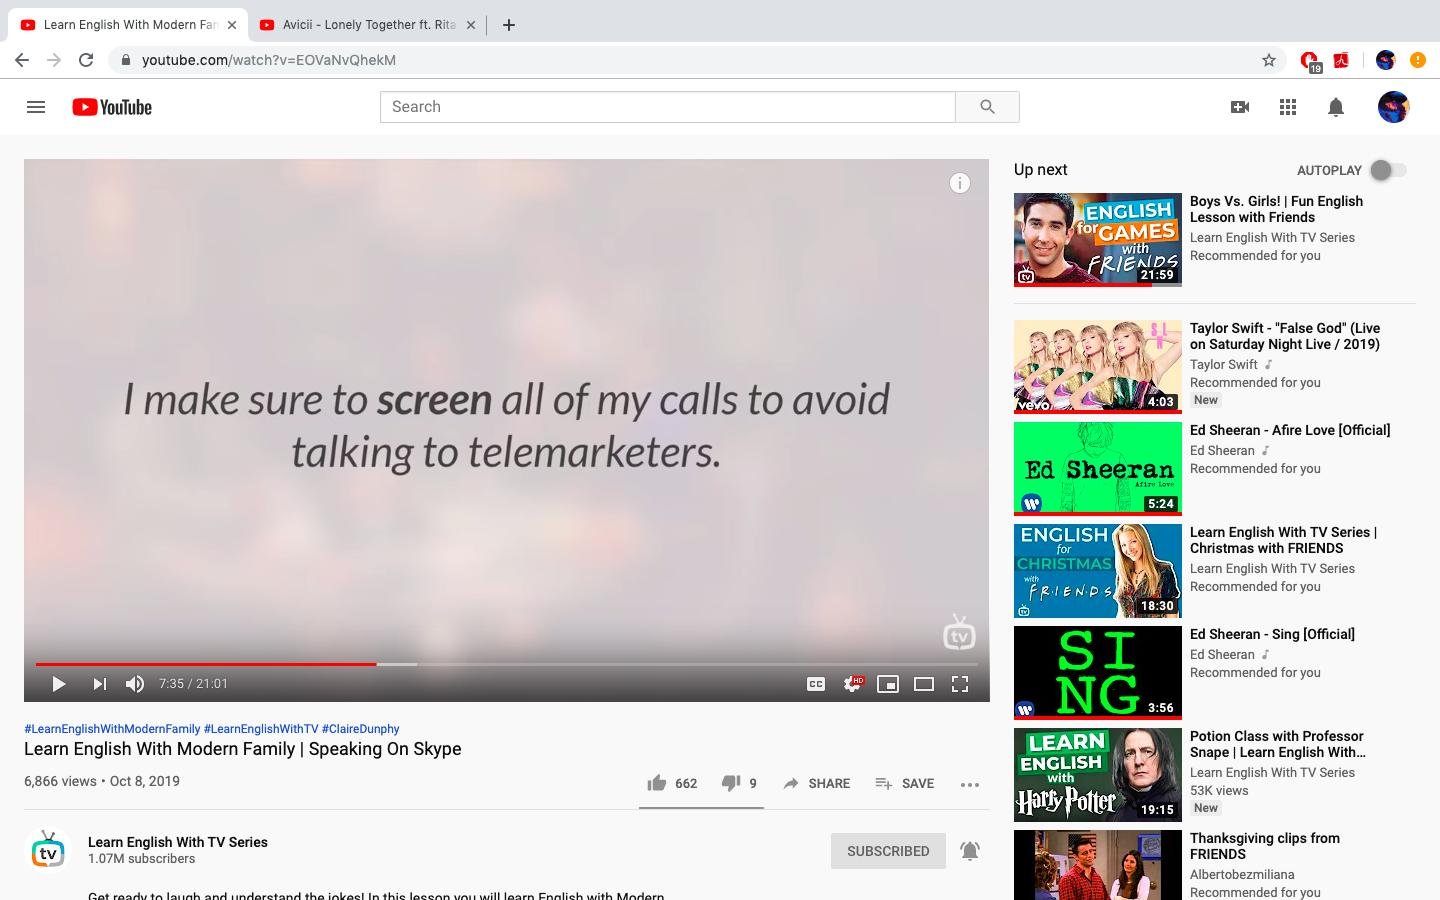Open the Boys Vs. Girls Friends thumbnail

tap(1098, 240)
